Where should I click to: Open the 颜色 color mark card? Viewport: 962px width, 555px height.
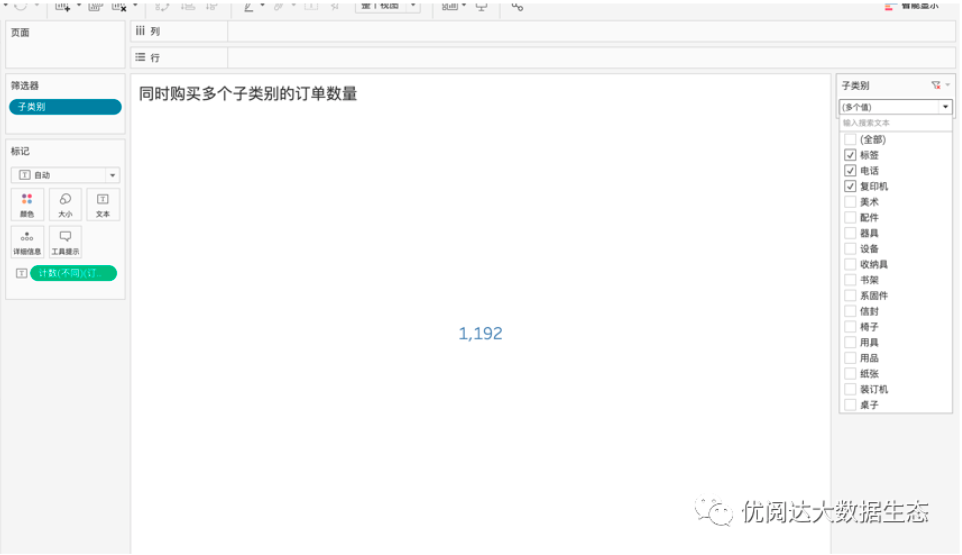click(x=27, y=204)
